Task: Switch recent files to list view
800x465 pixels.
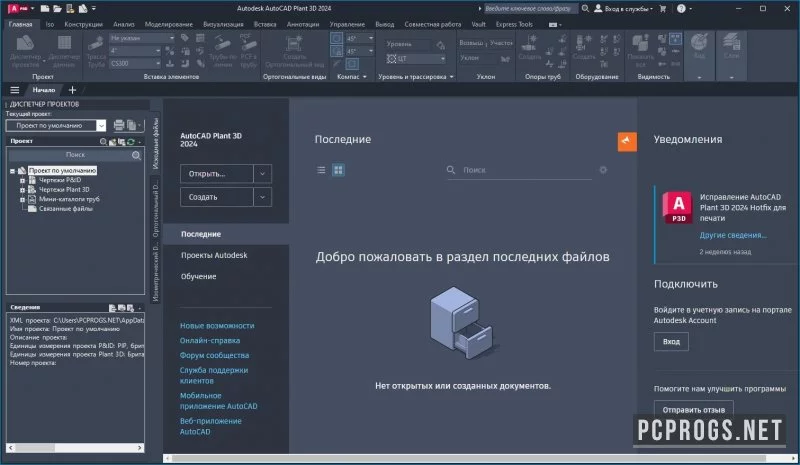Action: tap(321, 170)
